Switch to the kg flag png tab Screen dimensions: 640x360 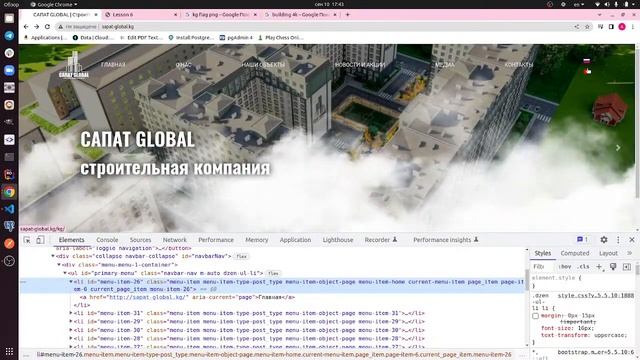(221, 14)
